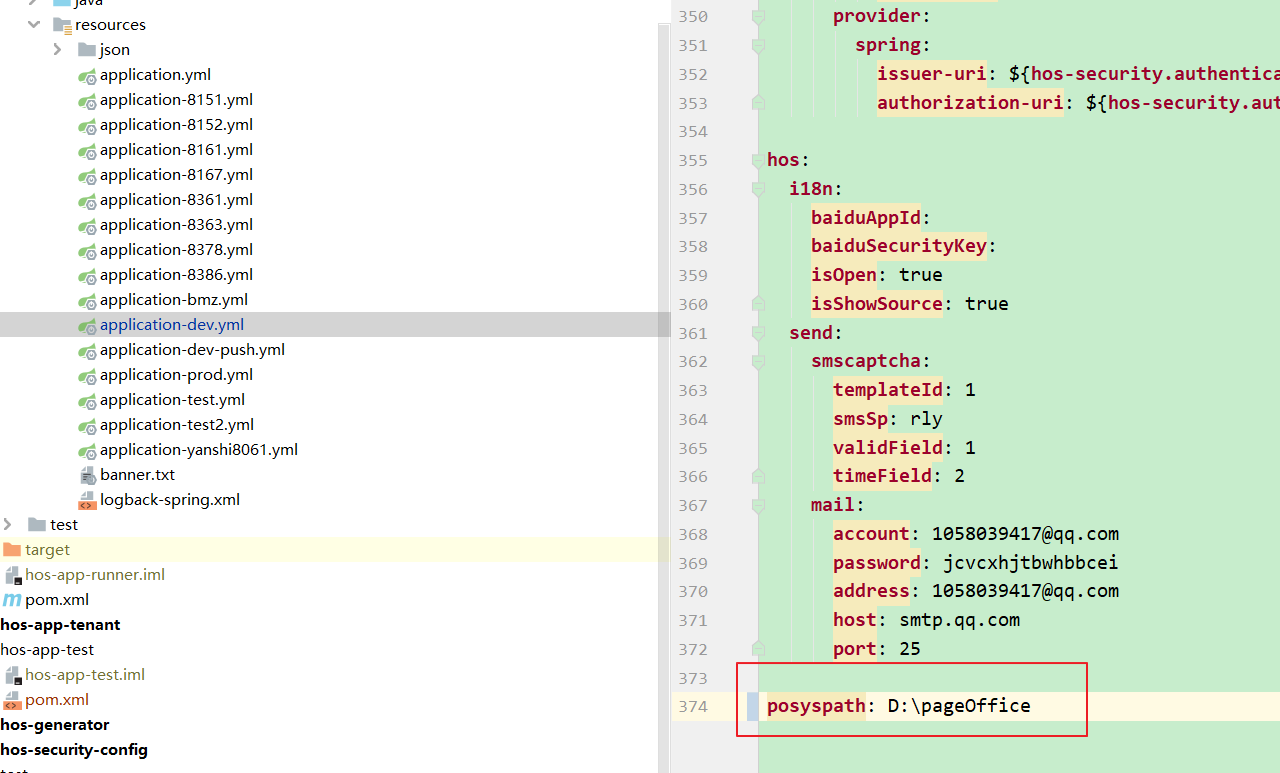Image resolution: width=1280 pixels, height=773 pixels.
Task: Click the hos-app-runner.iml module file icon
Action: (12, 575)
